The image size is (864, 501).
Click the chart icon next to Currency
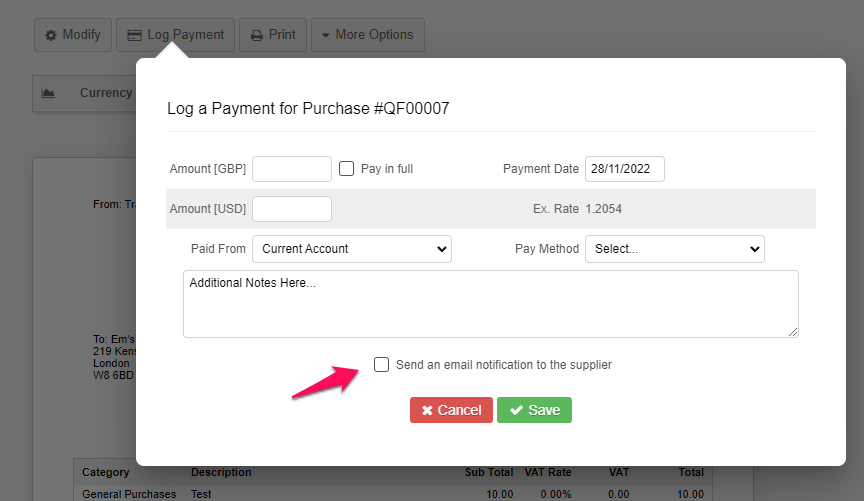pos(48,93)
